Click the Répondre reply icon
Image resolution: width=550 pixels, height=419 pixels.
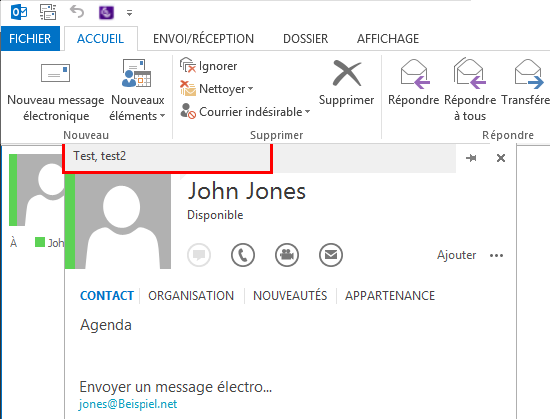(415, 74)
